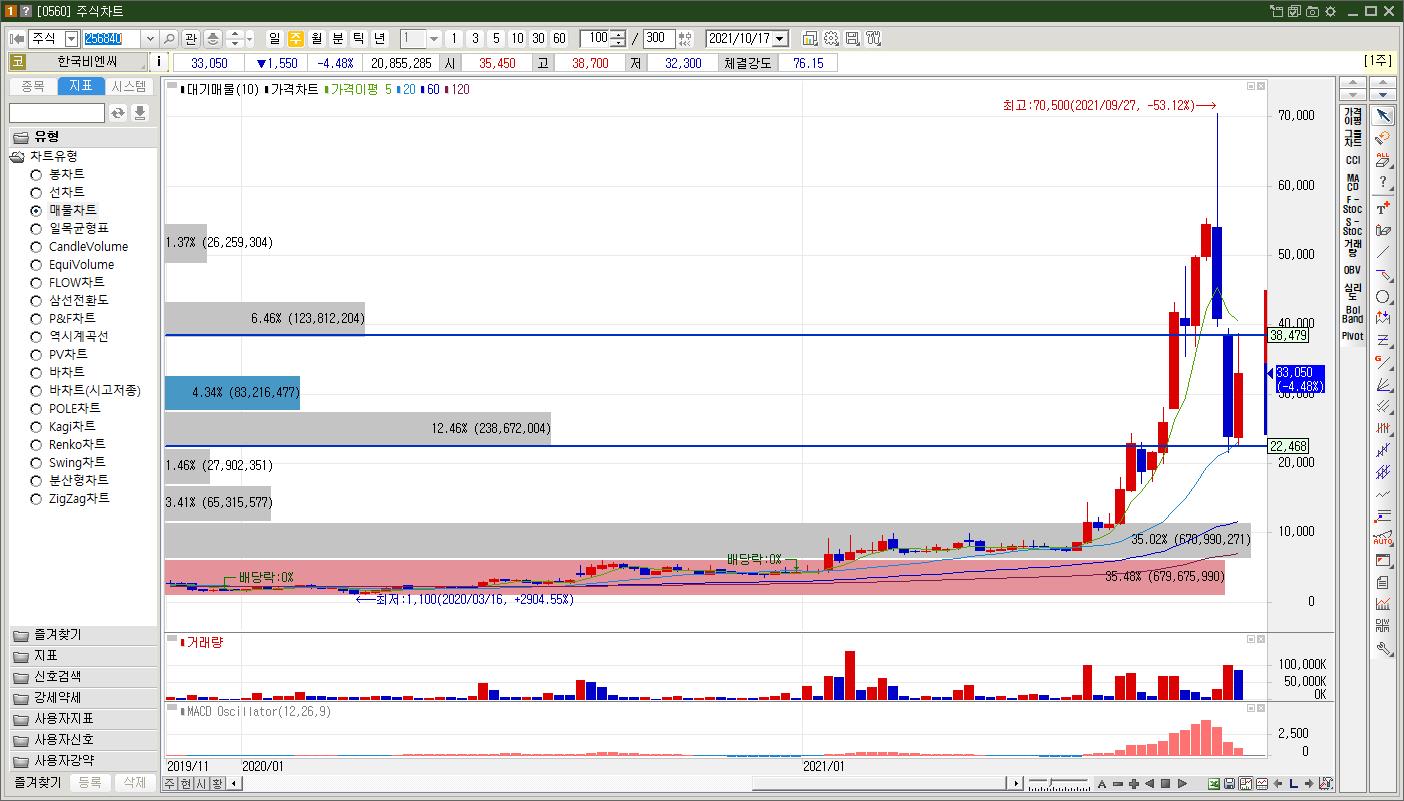
Task: Expand the 신호검색 folder
Action: click(83, 677)
